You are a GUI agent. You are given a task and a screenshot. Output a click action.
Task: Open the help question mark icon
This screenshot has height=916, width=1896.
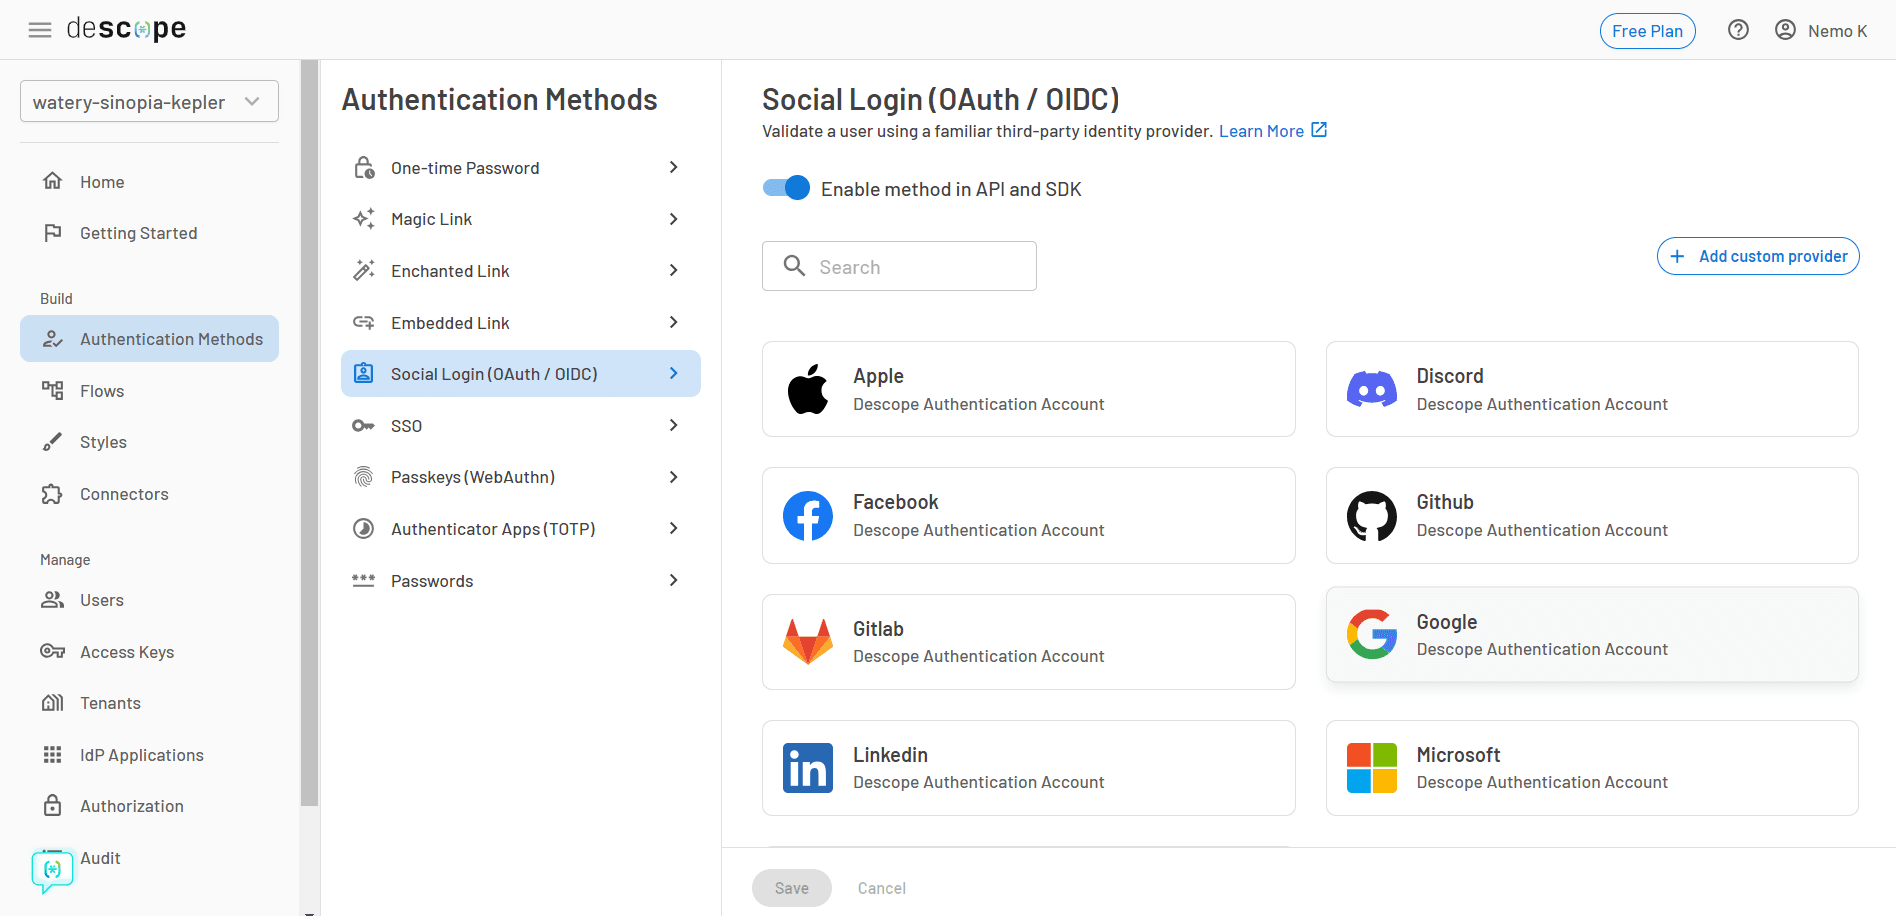(x=1738, y=30)
